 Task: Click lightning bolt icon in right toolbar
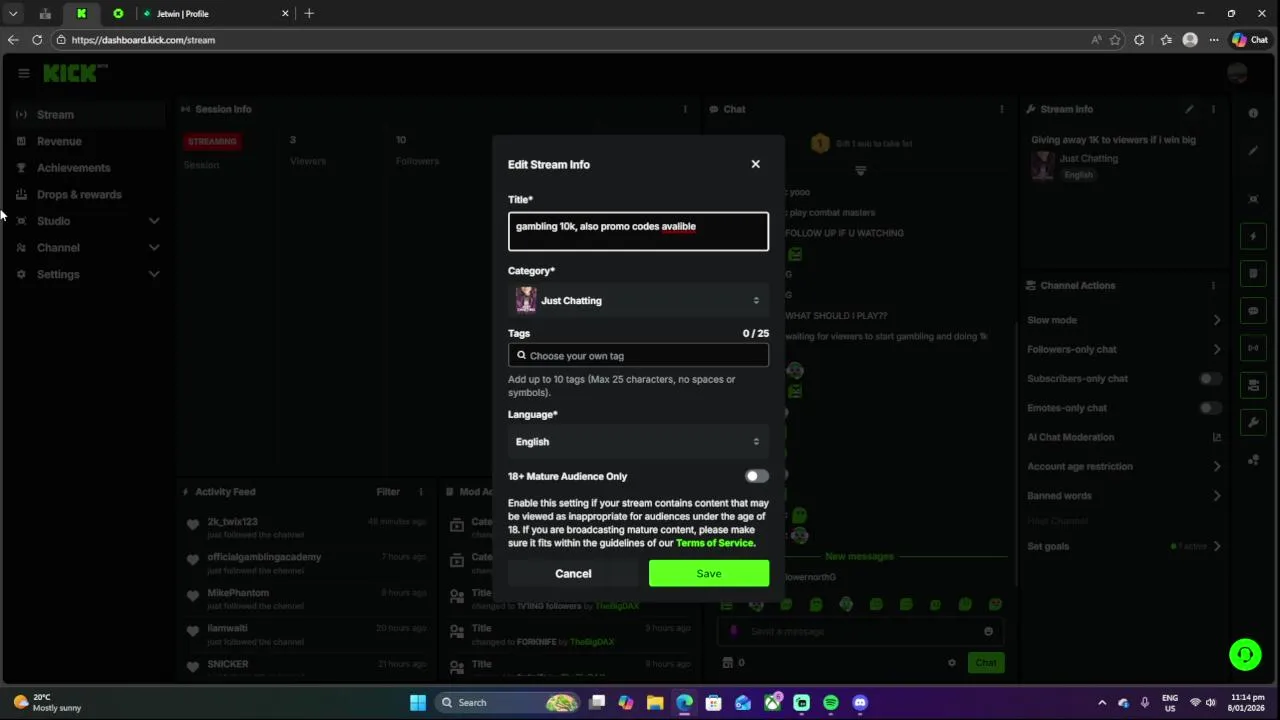[x=1253, y=237]
